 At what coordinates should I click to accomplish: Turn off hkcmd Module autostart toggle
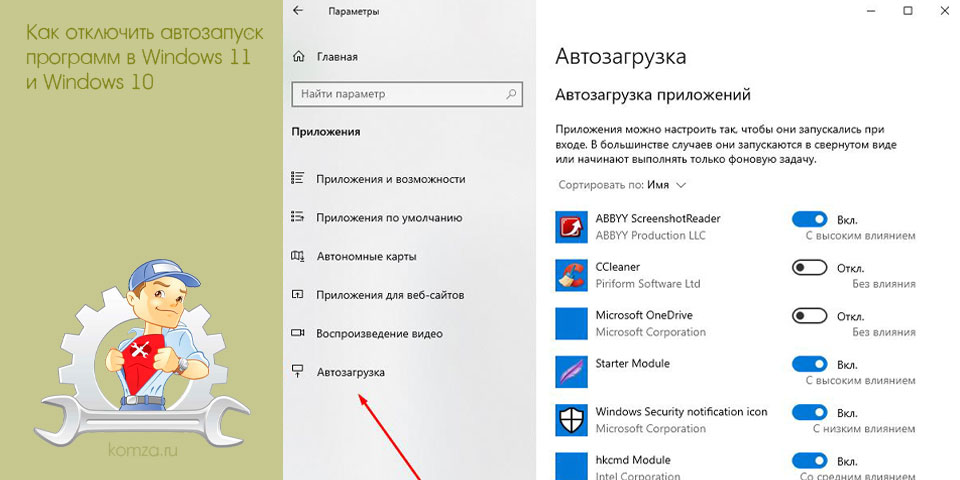coord(809,460)
